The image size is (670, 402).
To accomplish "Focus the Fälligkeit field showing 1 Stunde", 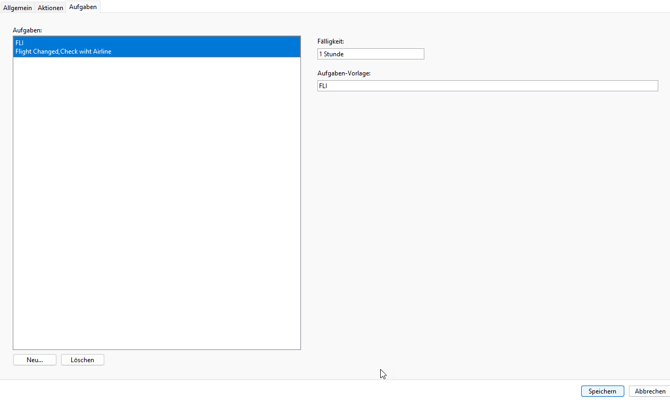I will pyautogui.click(x=370, y=54).
